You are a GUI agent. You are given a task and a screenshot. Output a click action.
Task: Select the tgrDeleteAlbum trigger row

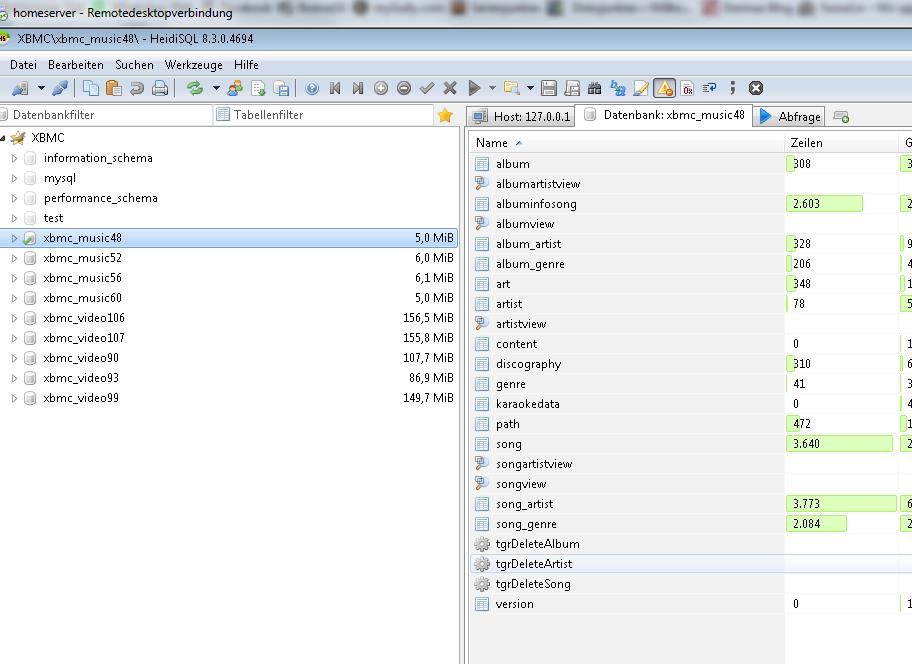(537, 544)
